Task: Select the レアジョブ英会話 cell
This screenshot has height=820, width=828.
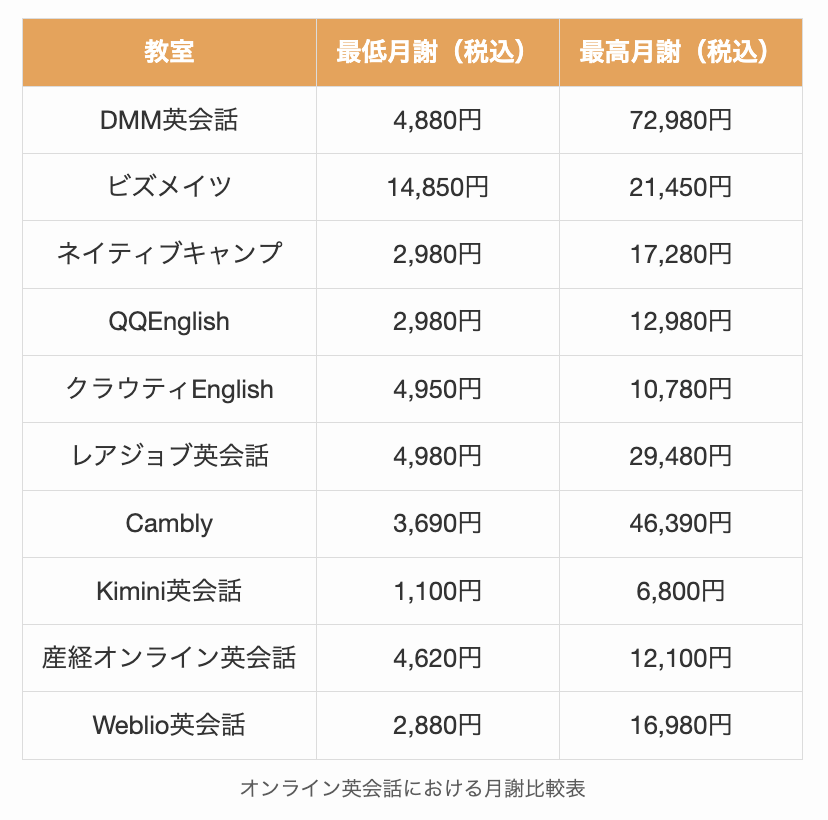Action: point(169,456)
